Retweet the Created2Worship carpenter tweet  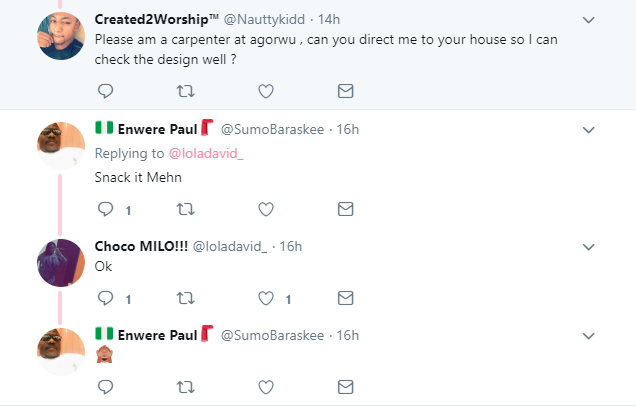click(185, 91)
